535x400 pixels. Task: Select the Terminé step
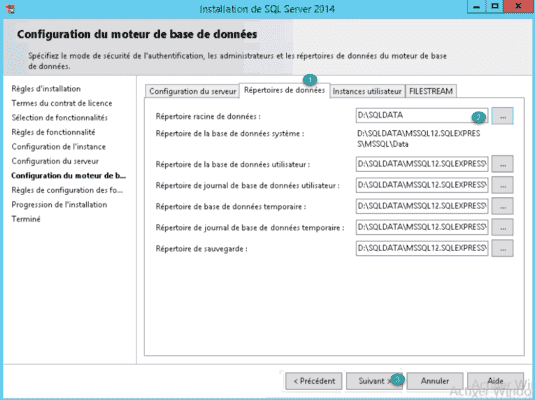[x=26, y=219]
